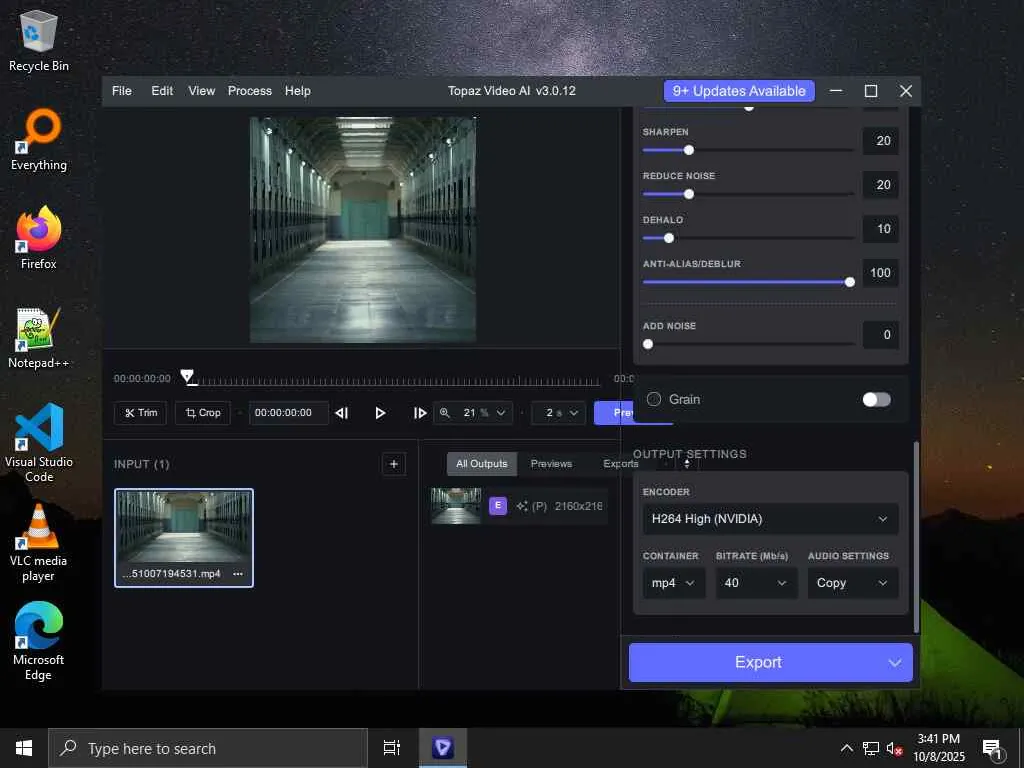1024x768 pixels.
Task: Click the main Export button
Action: pos(757,662)
